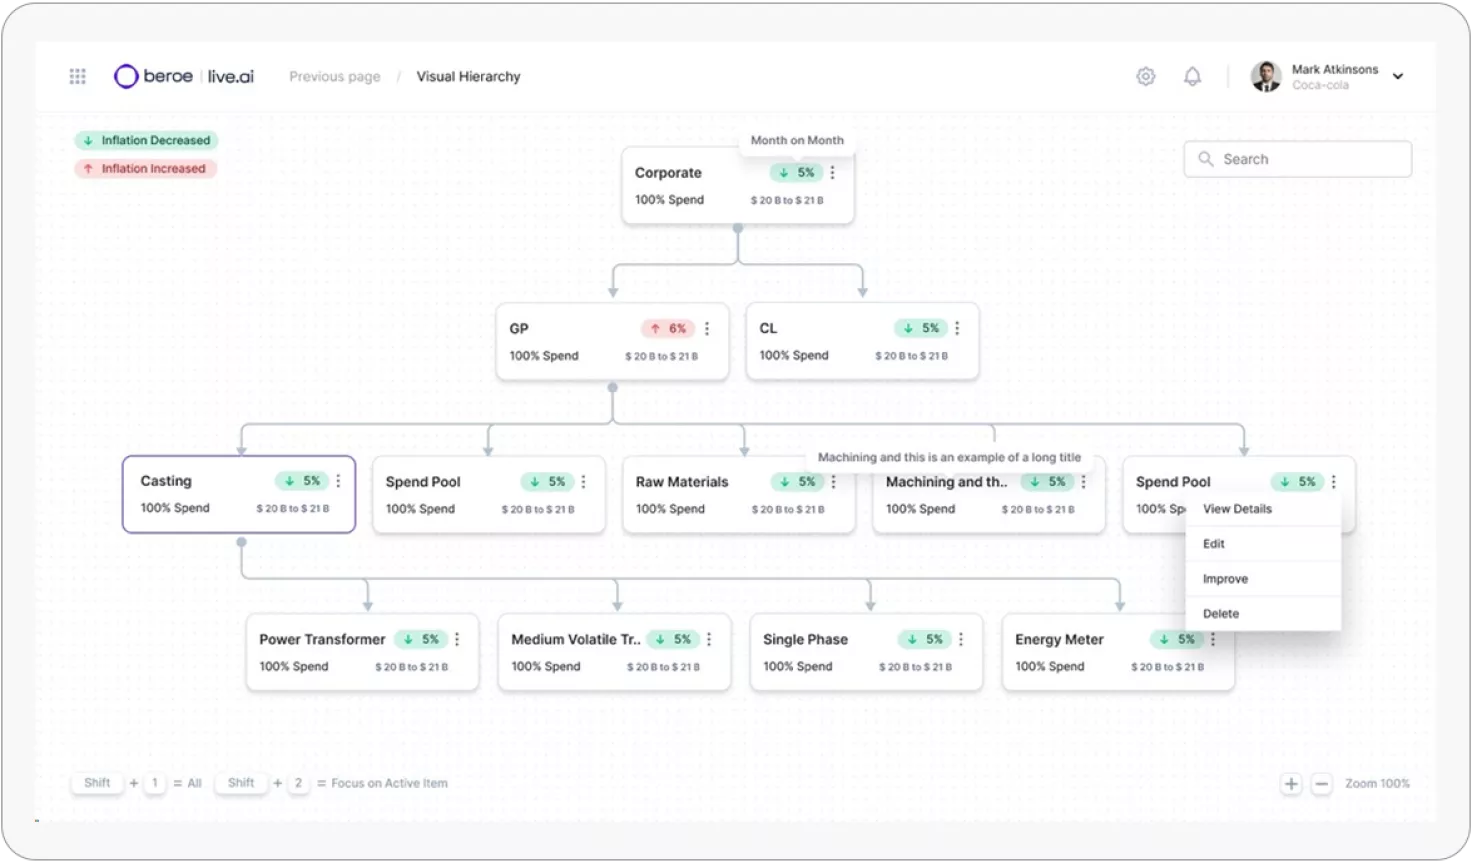Click the Beroe live.ai logo
Viewport: 1472px width, 863px height.
click(x=184, y=76)
